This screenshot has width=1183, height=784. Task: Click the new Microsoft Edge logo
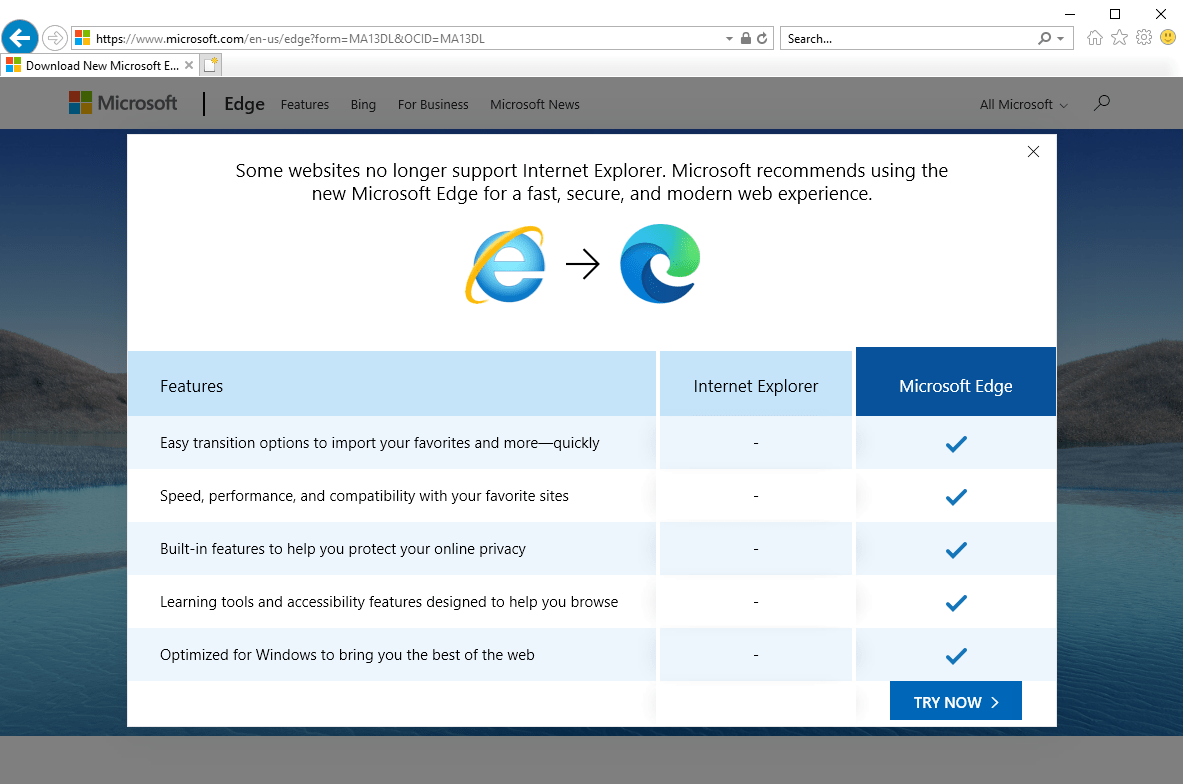(x=659, y=263)
